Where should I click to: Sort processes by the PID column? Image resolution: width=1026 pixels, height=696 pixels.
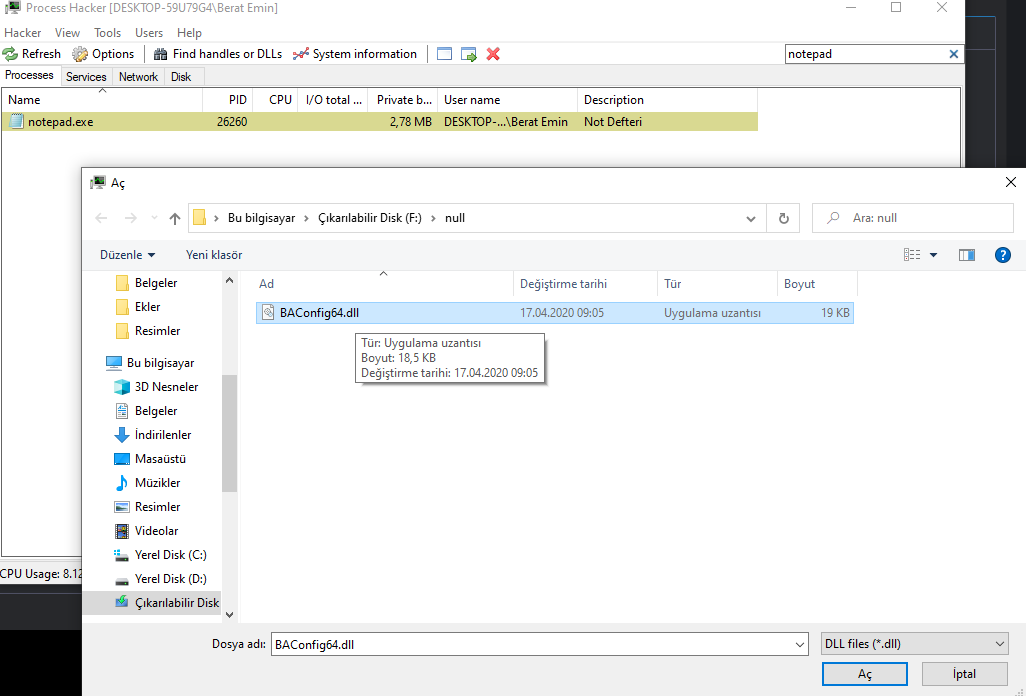pyautogui.click(x=227, y=100)
